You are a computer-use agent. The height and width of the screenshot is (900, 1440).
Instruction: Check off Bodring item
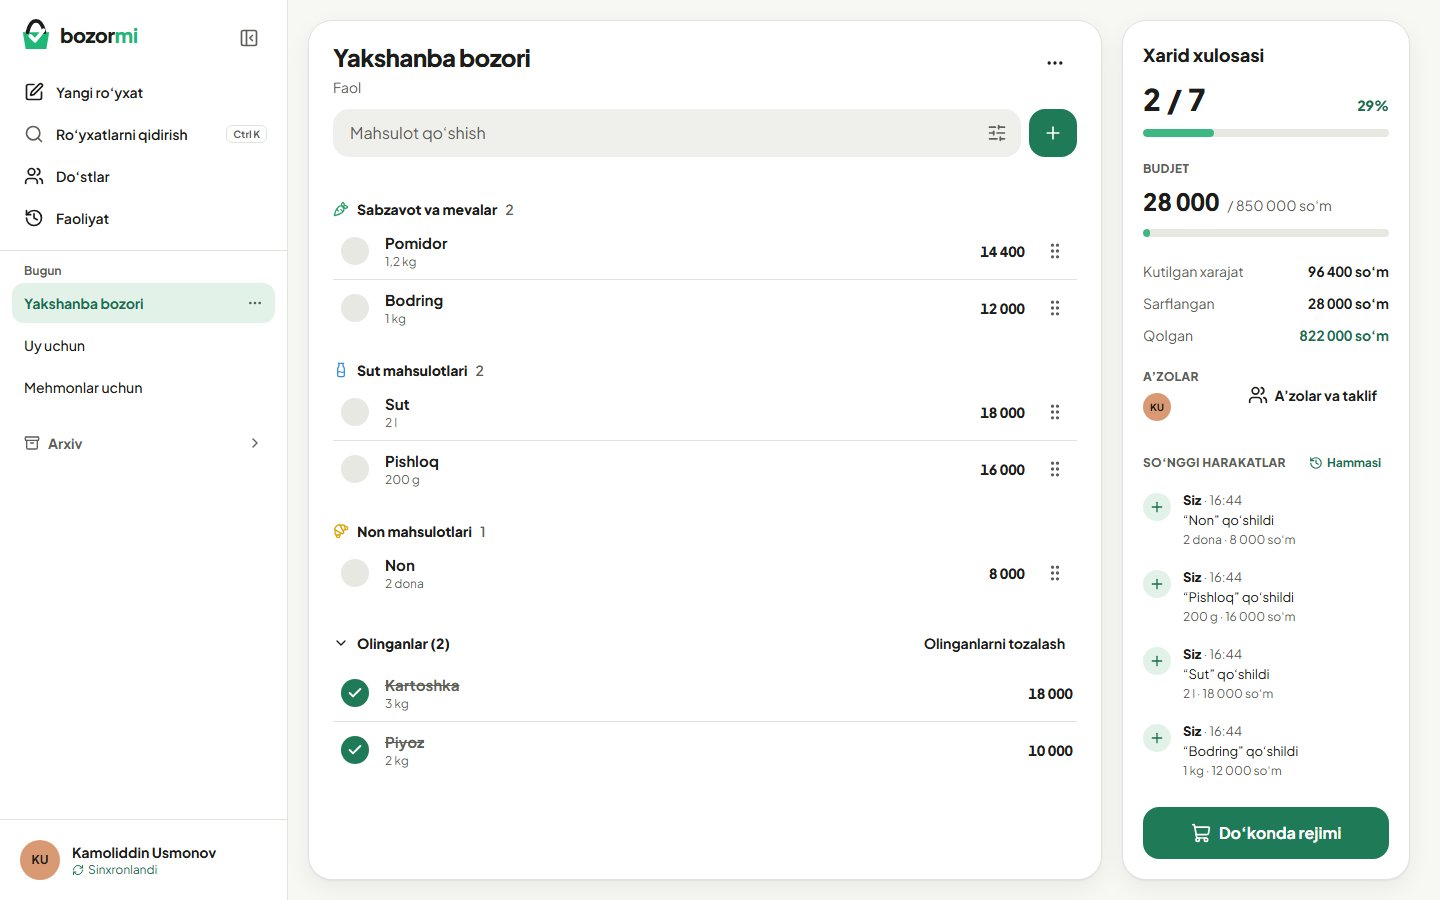pos(355,308)
